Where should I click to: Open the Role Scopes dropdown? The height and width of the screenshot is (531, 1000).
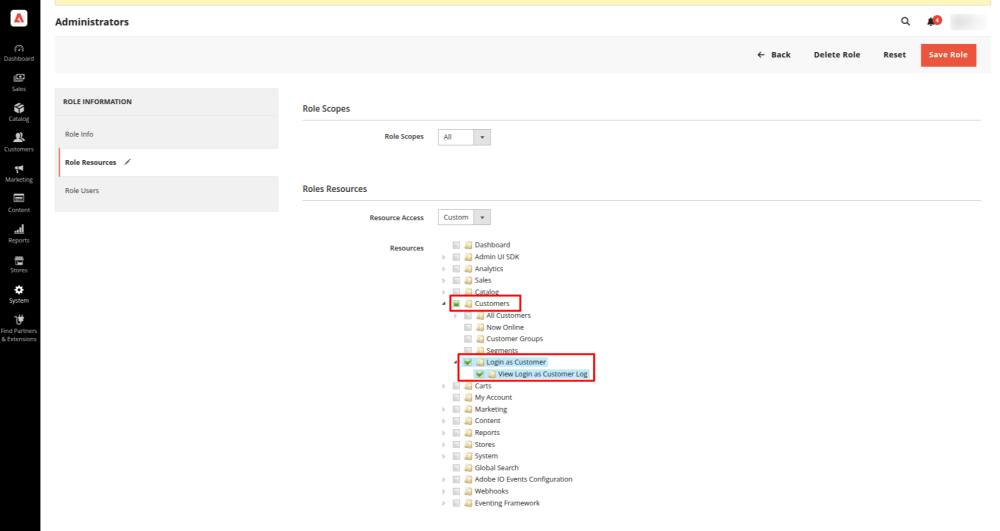click(x=465, y=137)
